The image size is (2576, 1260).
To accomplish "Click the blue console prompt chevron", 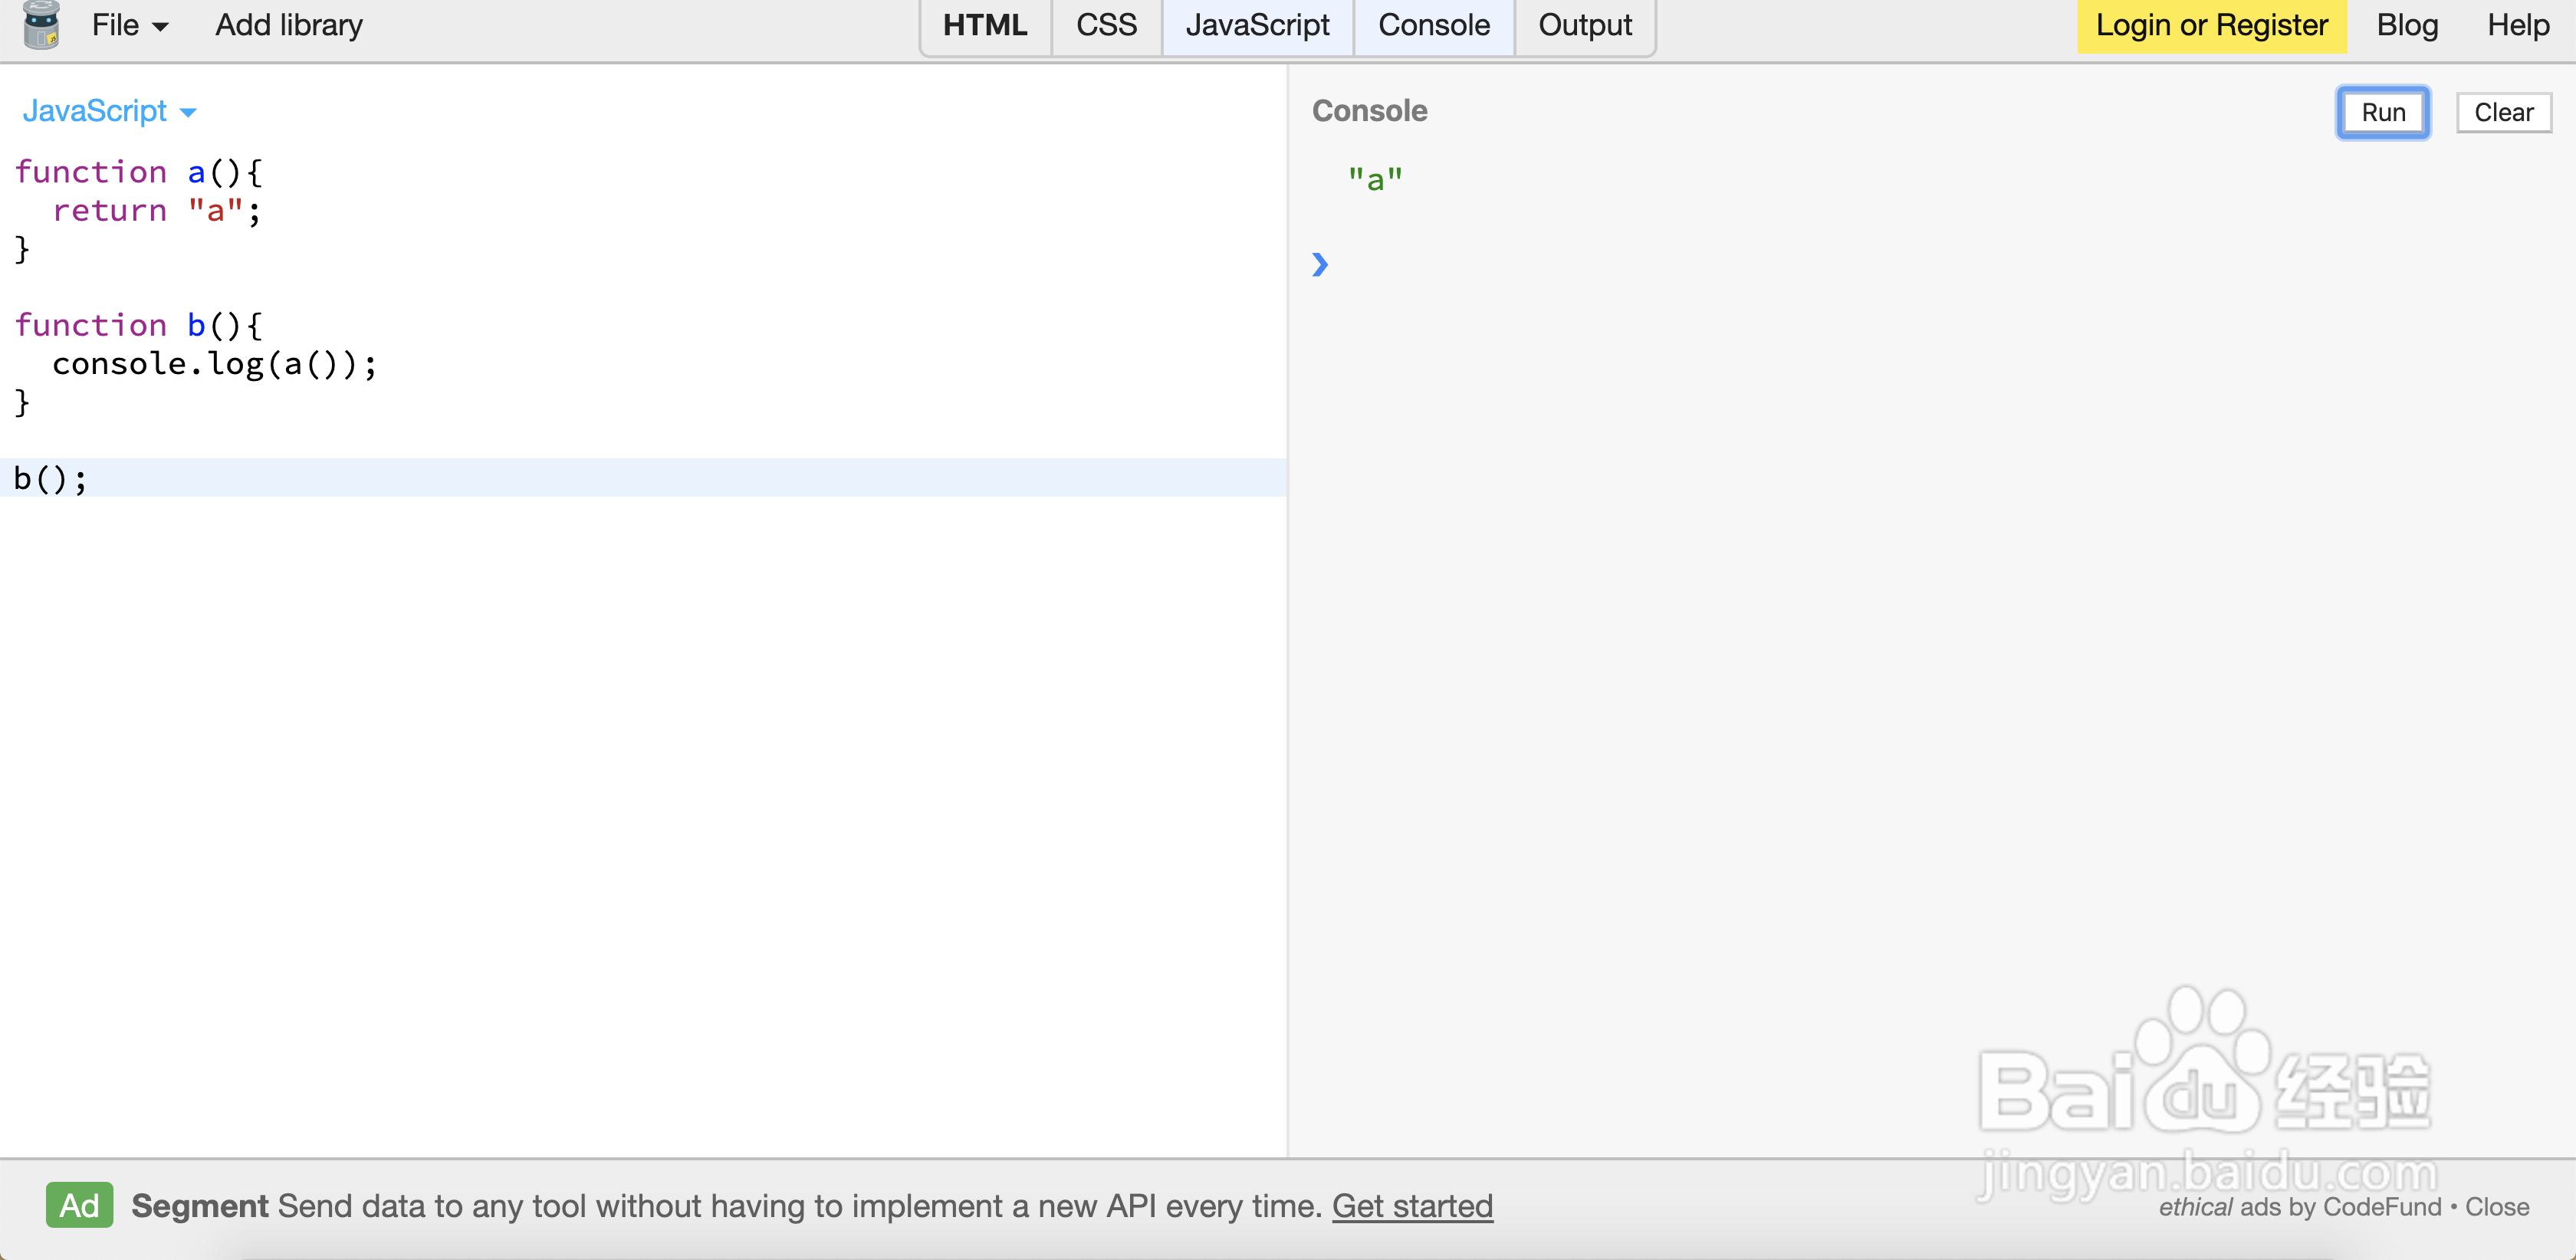I will 1320,264.
